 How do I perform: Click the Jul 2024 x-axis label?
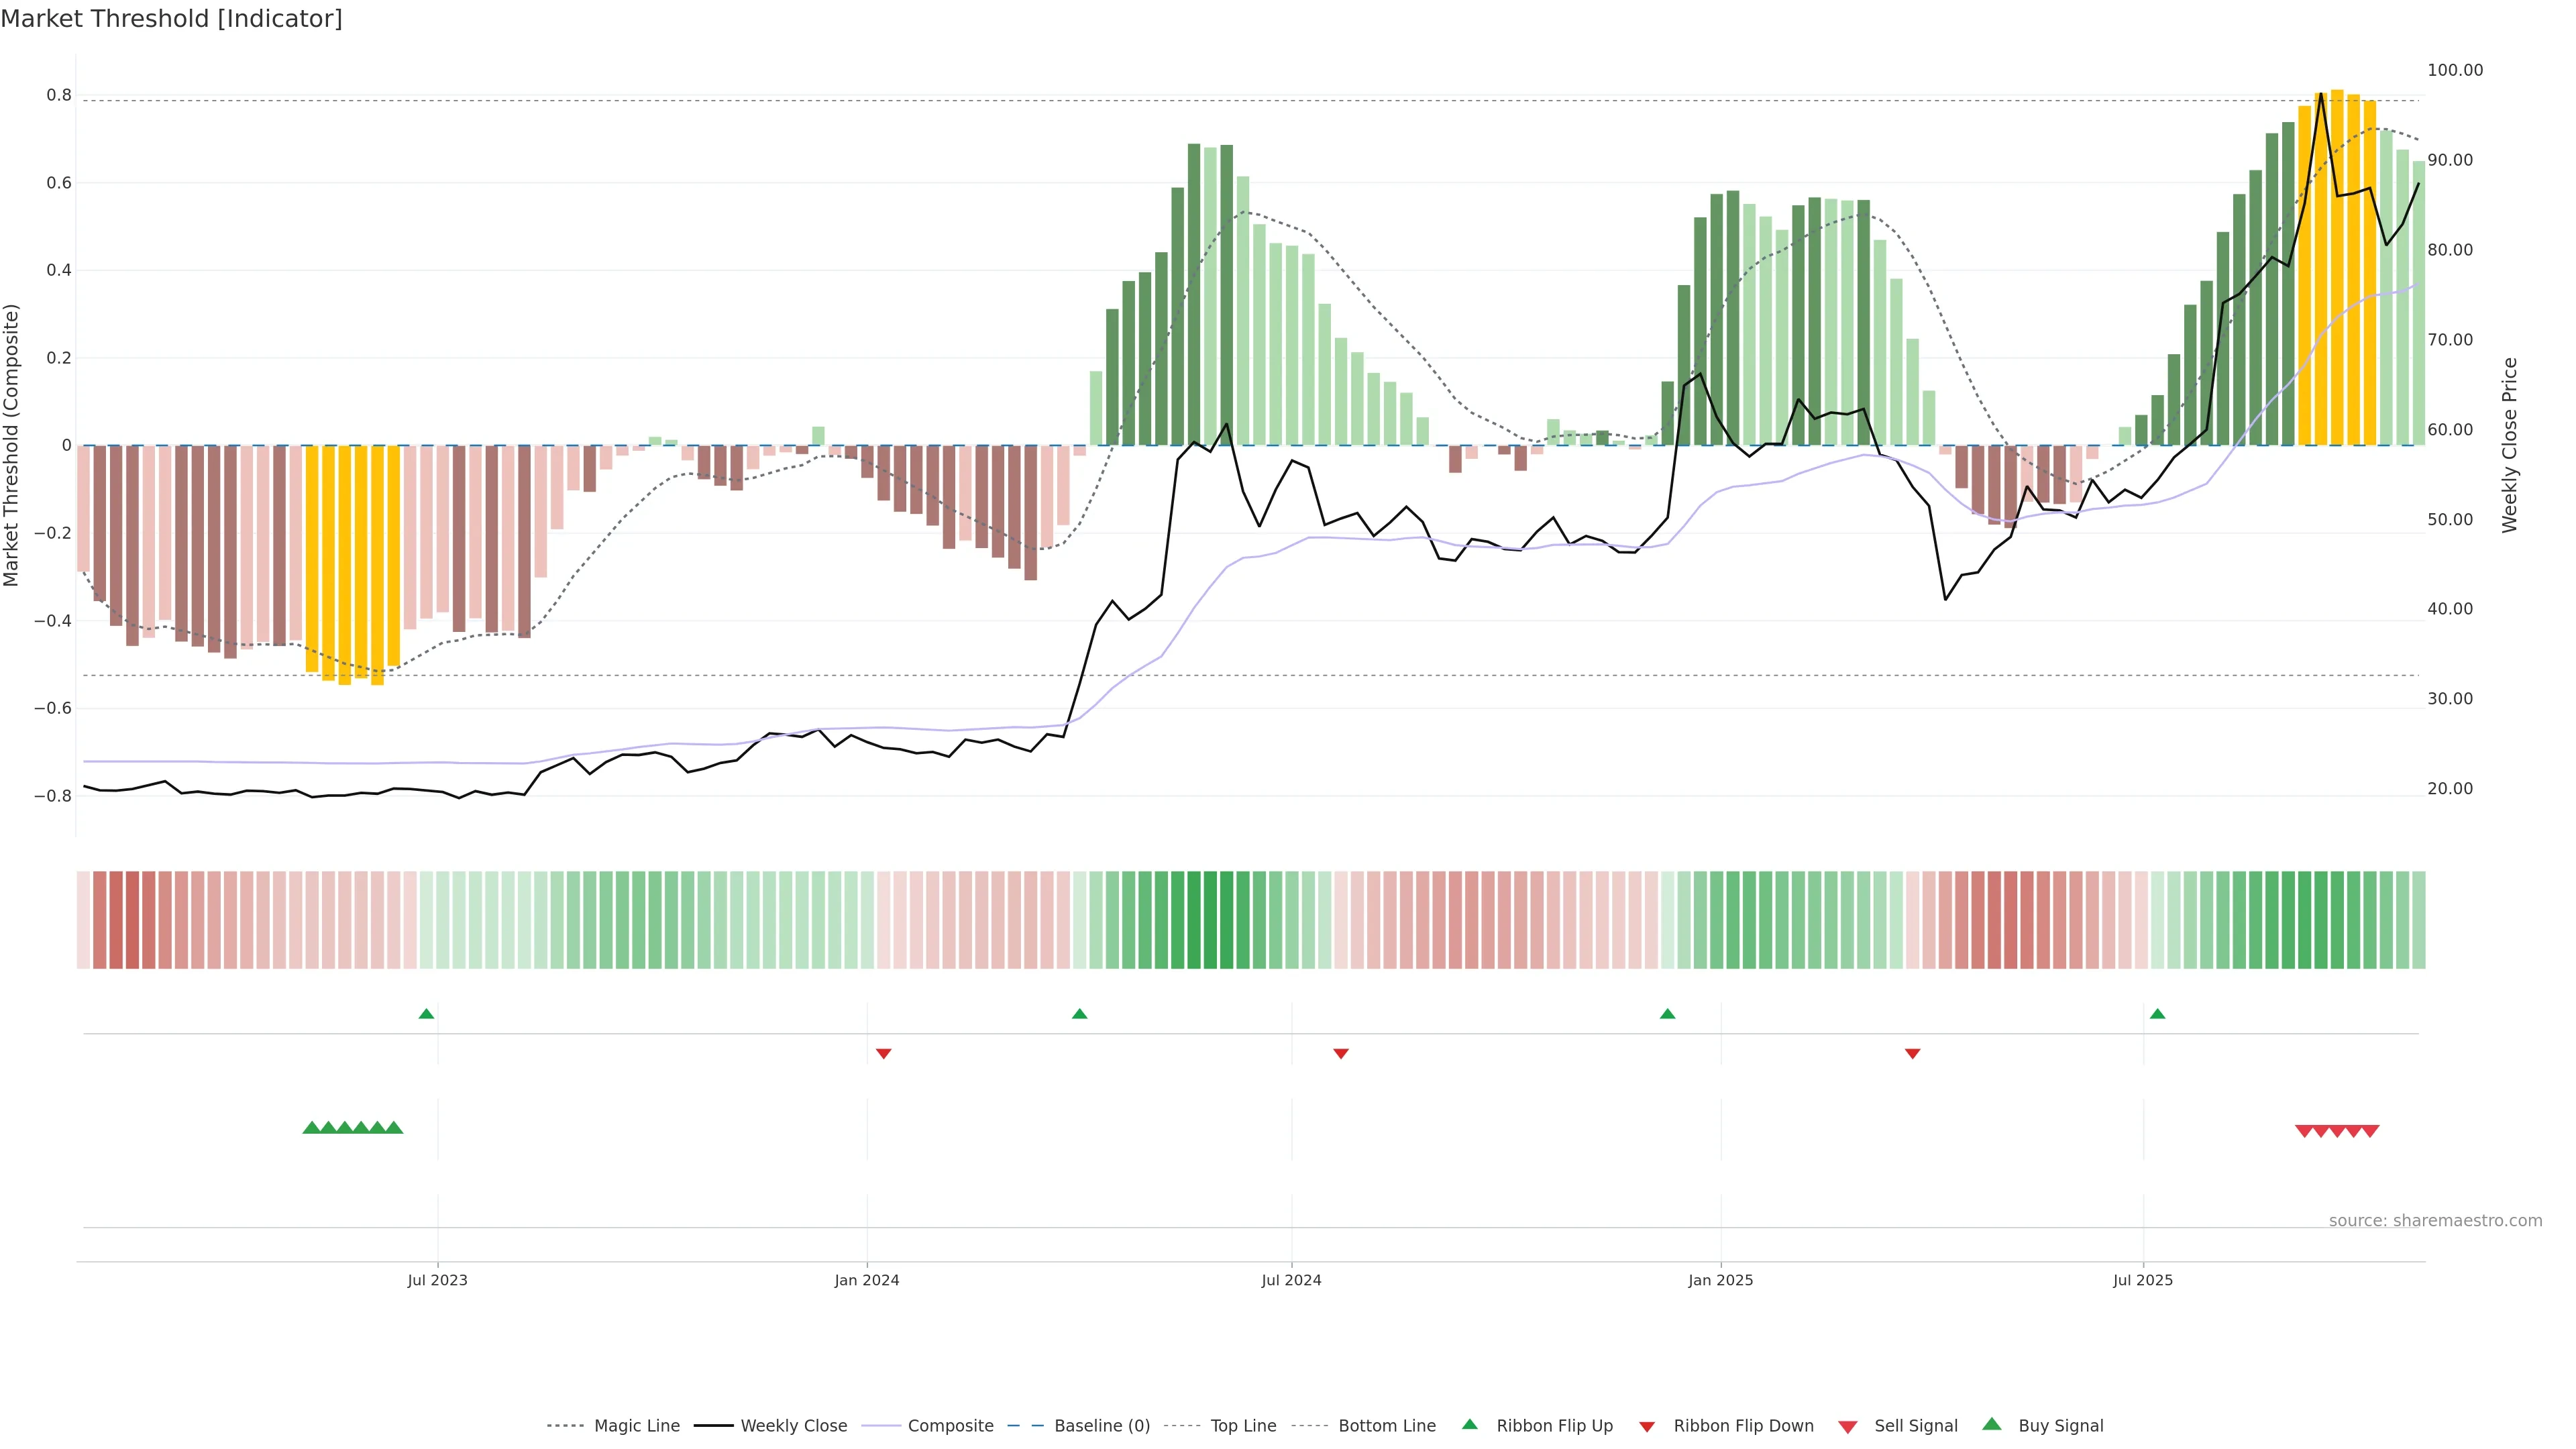pyautogui.click(x=1291, y=1280)
